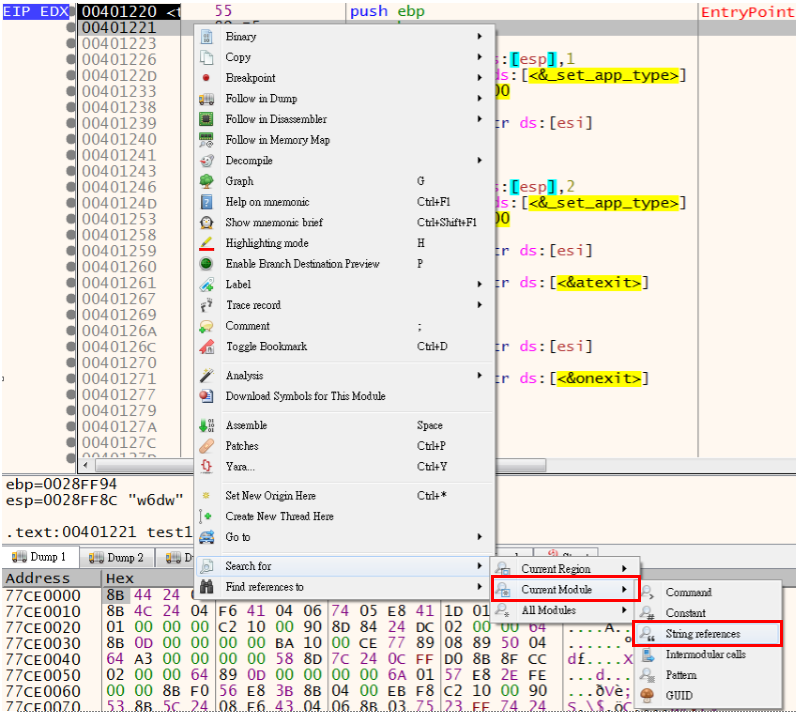Select Intermodular calls option

click(707, 654)
